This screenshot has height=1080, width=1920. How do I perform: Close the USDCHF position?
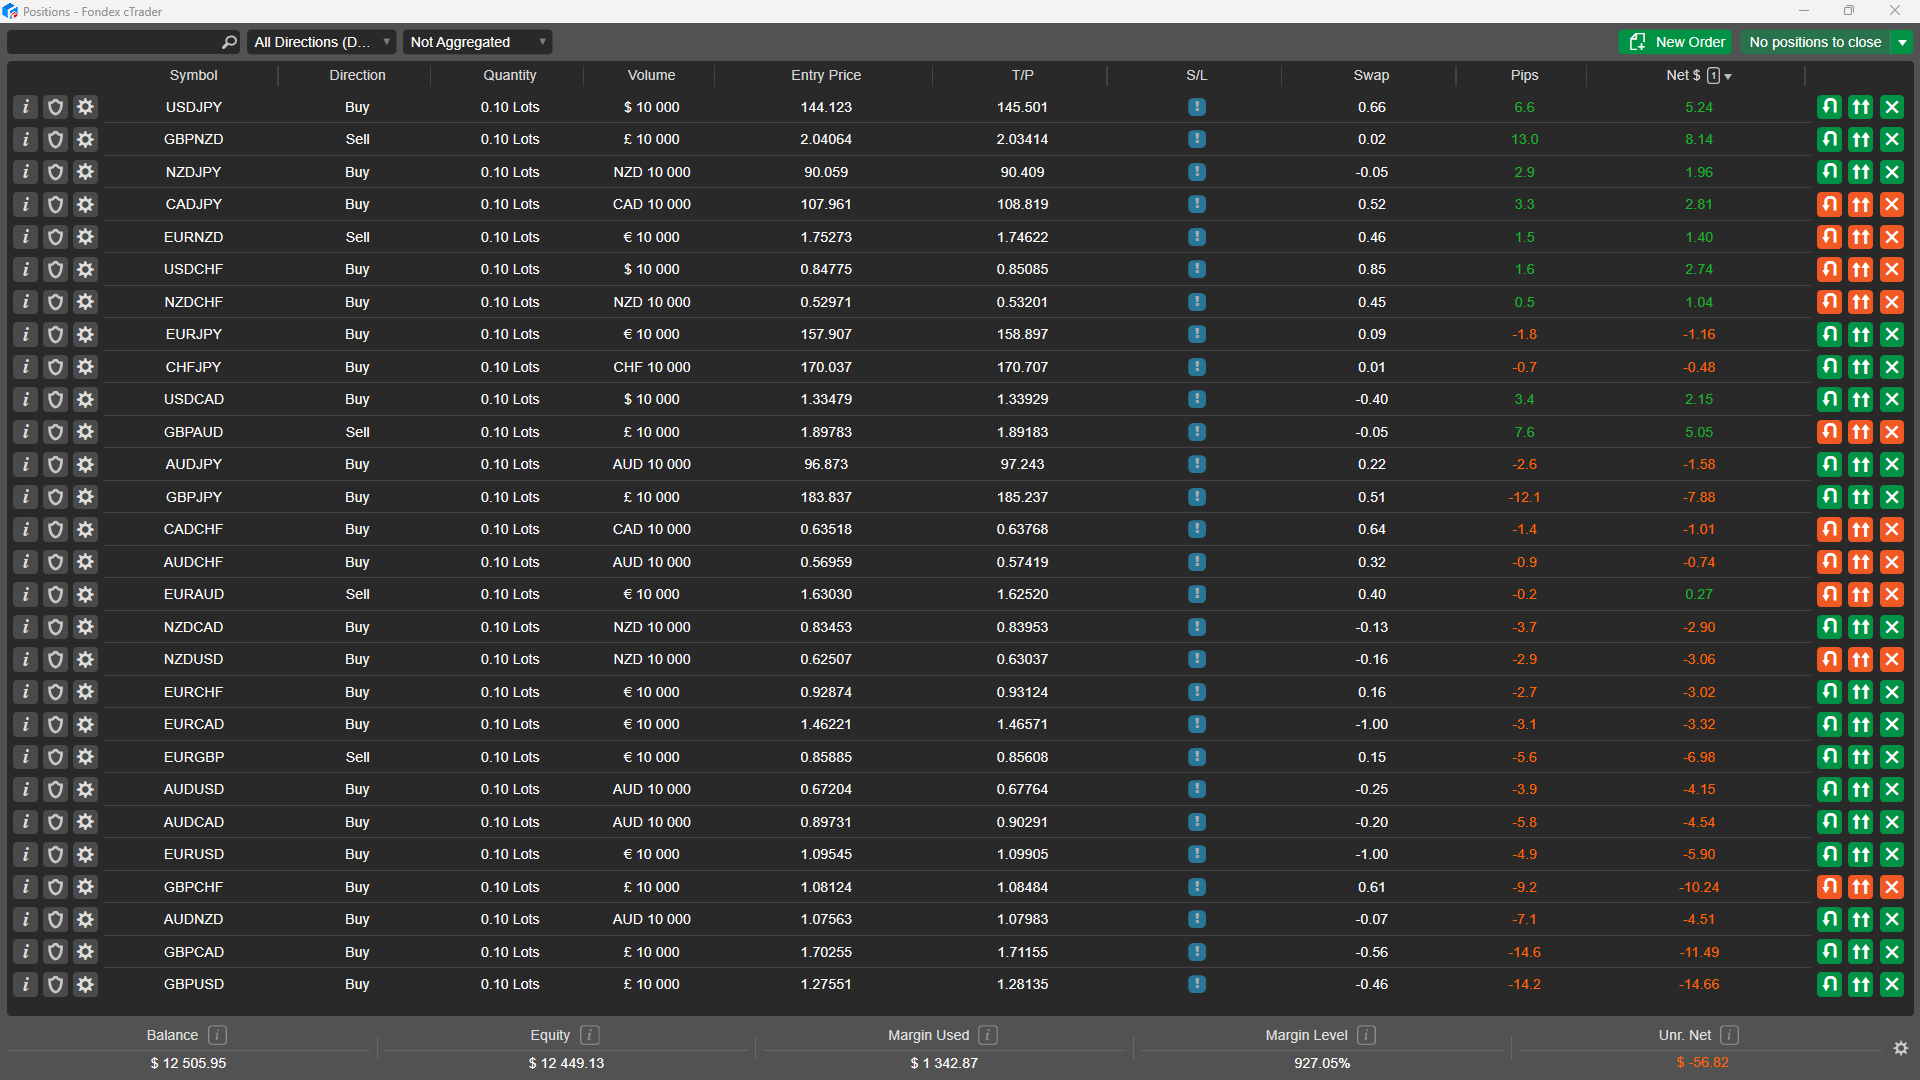(x=1891, y=269)
